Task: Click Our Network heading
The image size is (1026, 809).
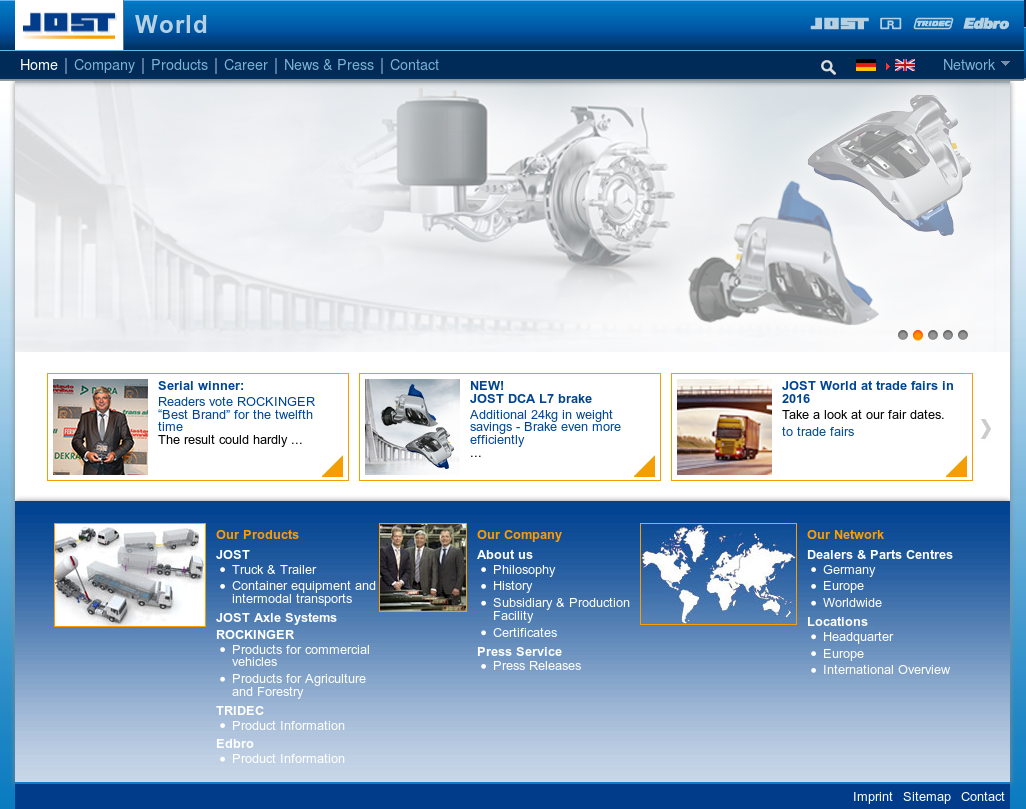Action: tap(845, 535)
